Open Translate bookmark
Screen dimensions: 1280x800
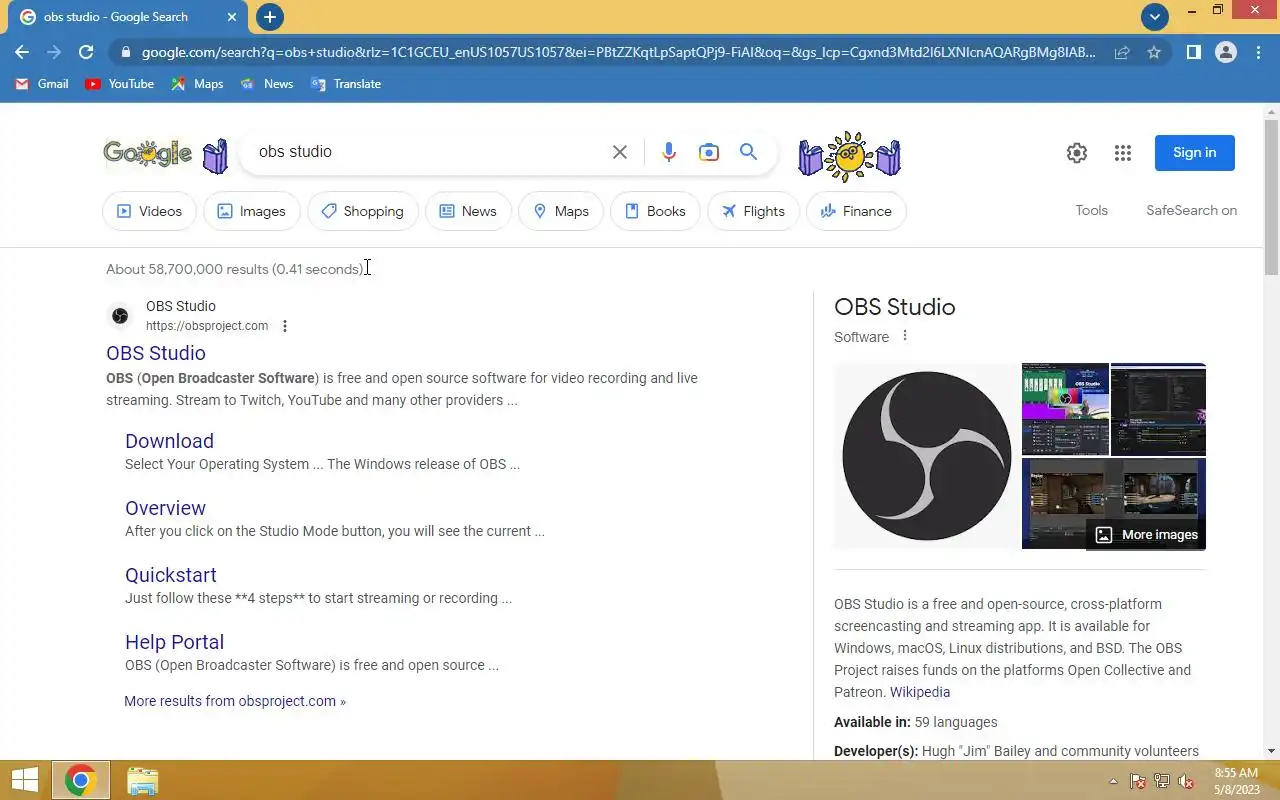pos(346,84)
